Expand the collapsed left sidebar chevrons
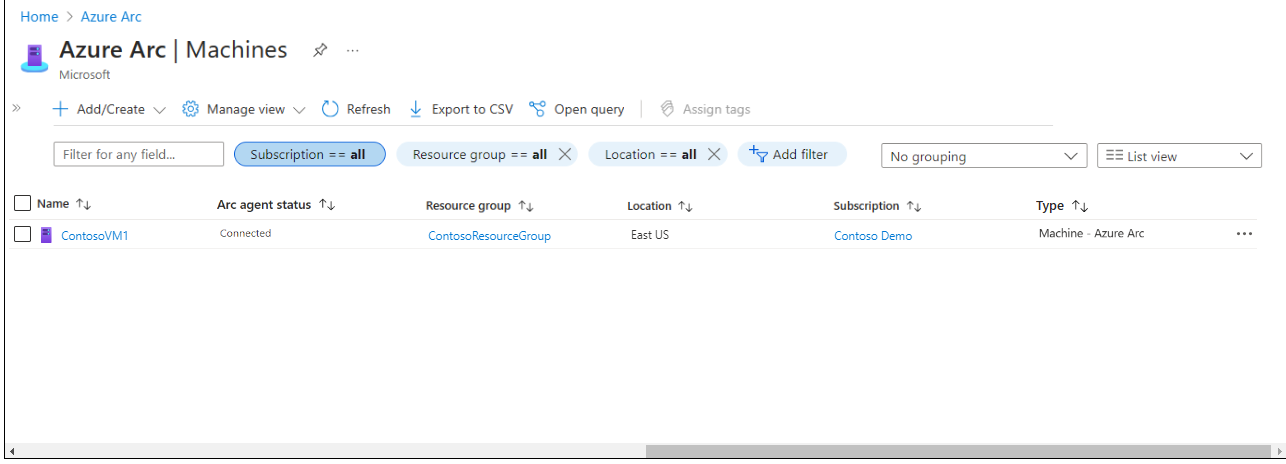The height and width of the screenshot is (464, 1286). pos(17,108)
